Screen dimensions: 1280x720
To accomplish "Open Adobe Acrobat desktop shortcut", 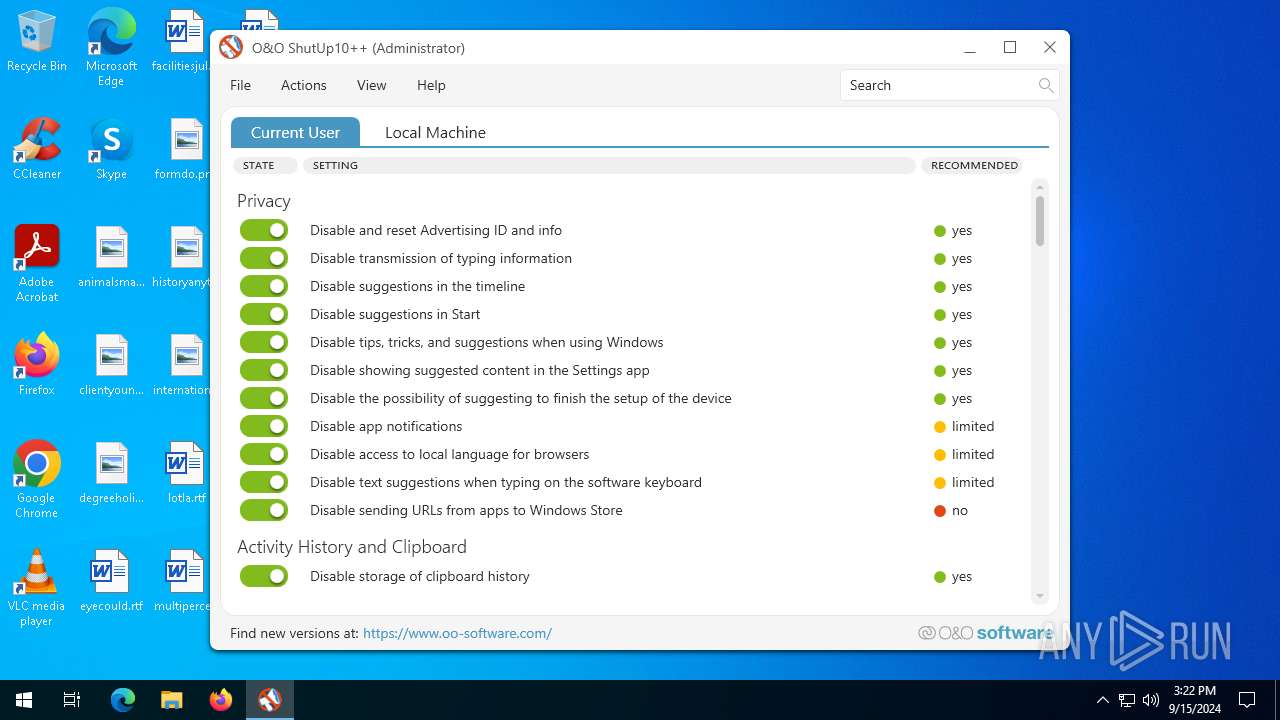I will tap(37, 264).
